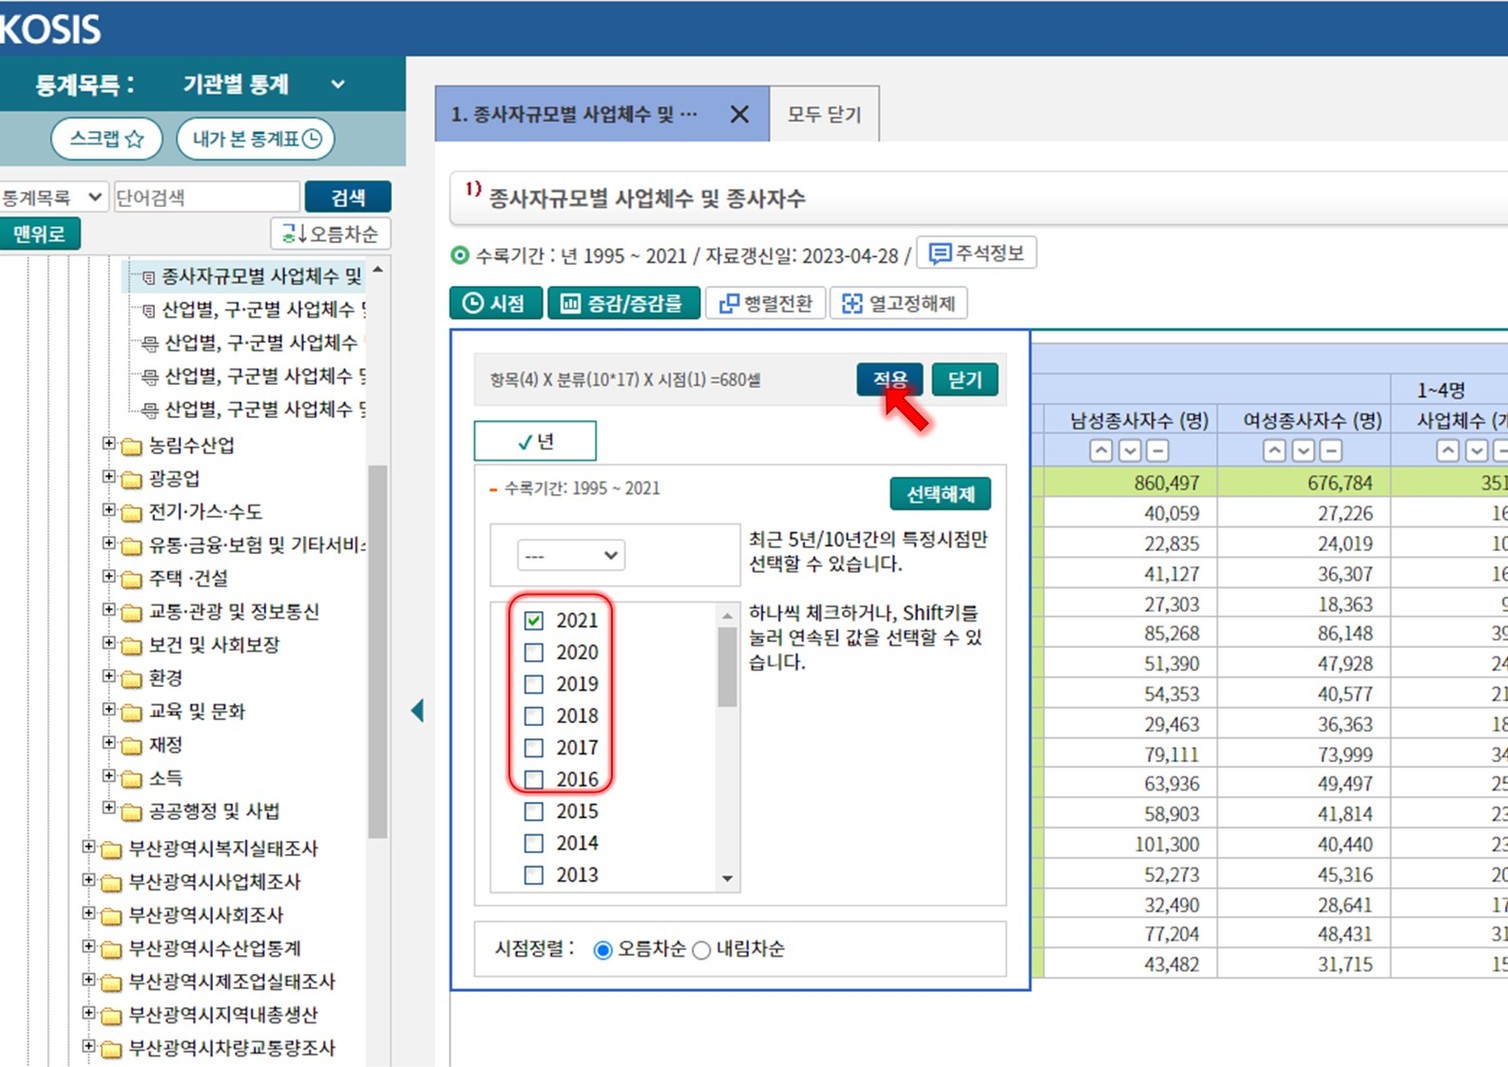Collapse left panel with triangle arrow

pos(418,711)
